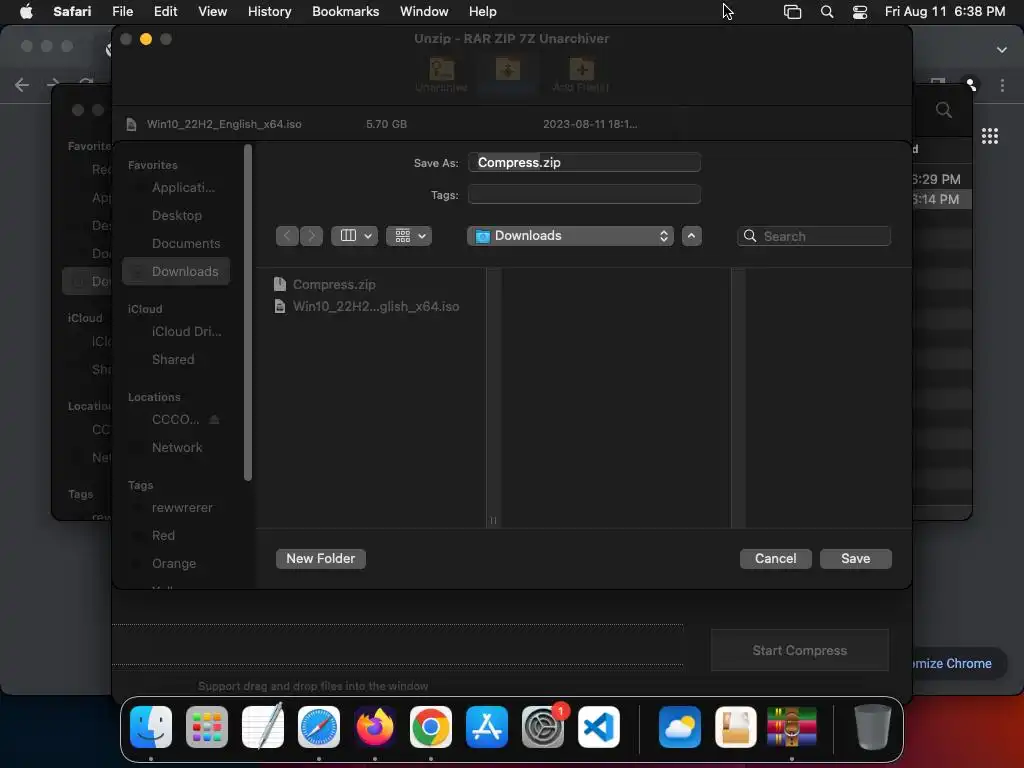Screen dimensions: 1024x768
Task: Open Safari from the Dock
Action: pyautogui.click(x=319, y=727)
